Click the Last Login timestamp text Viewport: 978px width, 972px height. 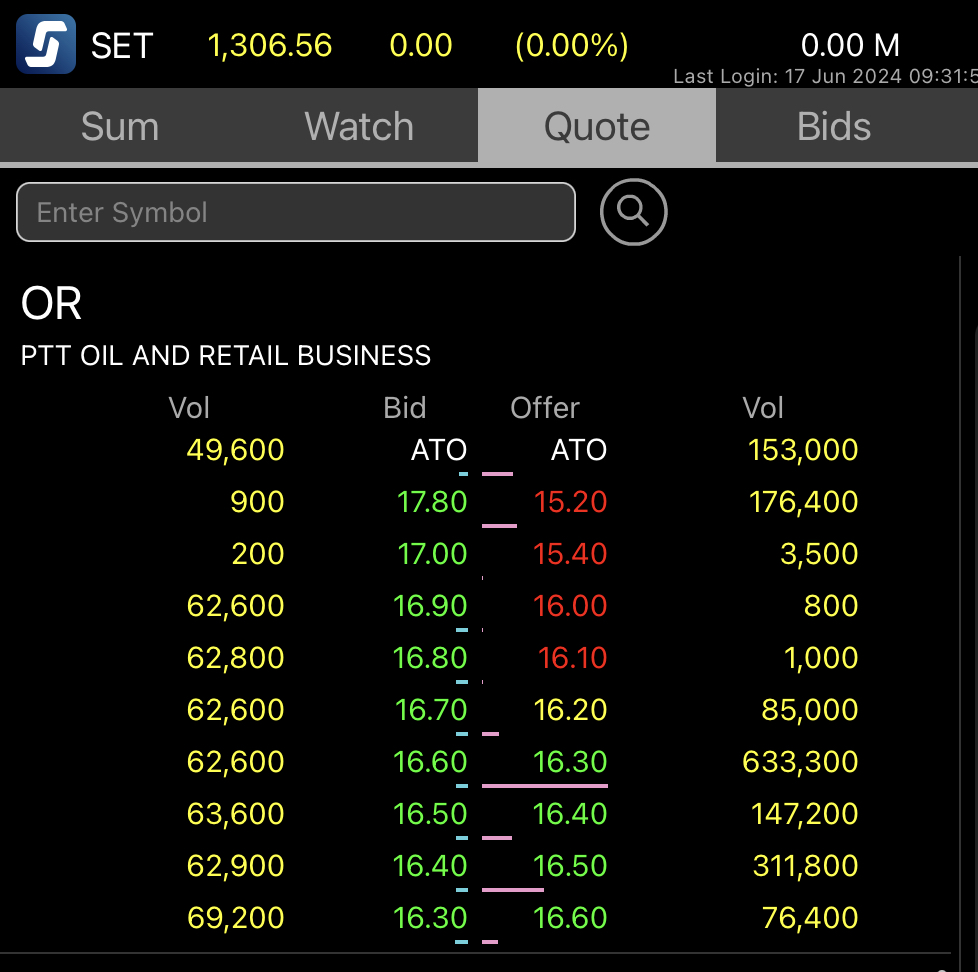825,76
